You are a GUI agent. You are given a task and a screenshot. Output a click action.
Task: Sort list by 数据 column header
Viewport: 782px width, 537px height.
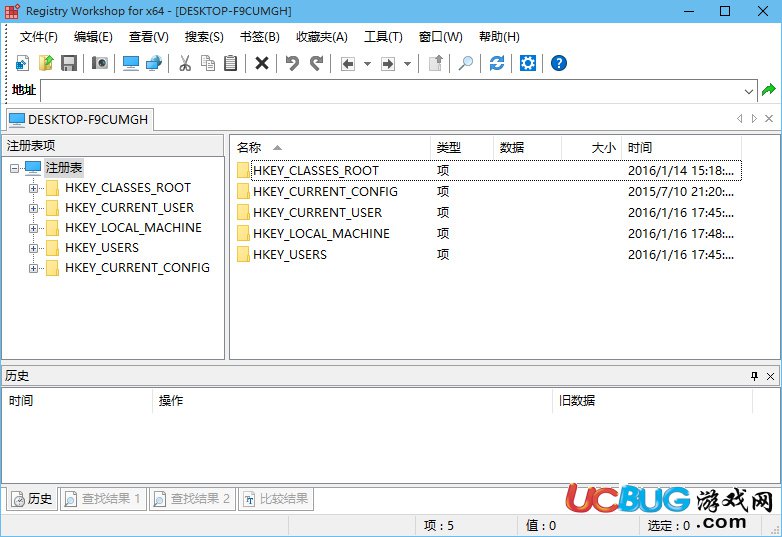pos(528,148)
